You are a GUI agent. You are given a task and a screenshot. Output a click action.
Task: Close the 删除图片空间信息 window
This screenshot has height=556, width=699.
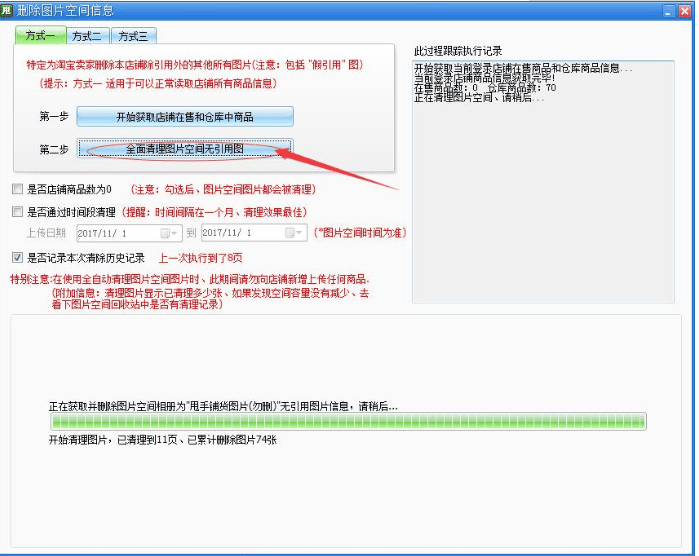pyautogui.click(x=685, y=11)
